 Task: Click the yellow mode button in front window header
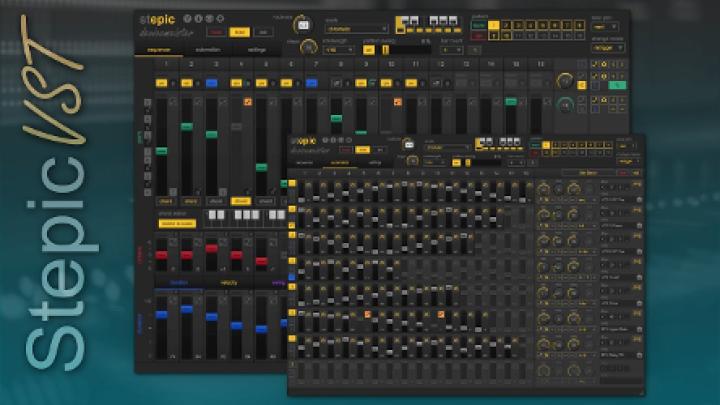tap(362, 150)
